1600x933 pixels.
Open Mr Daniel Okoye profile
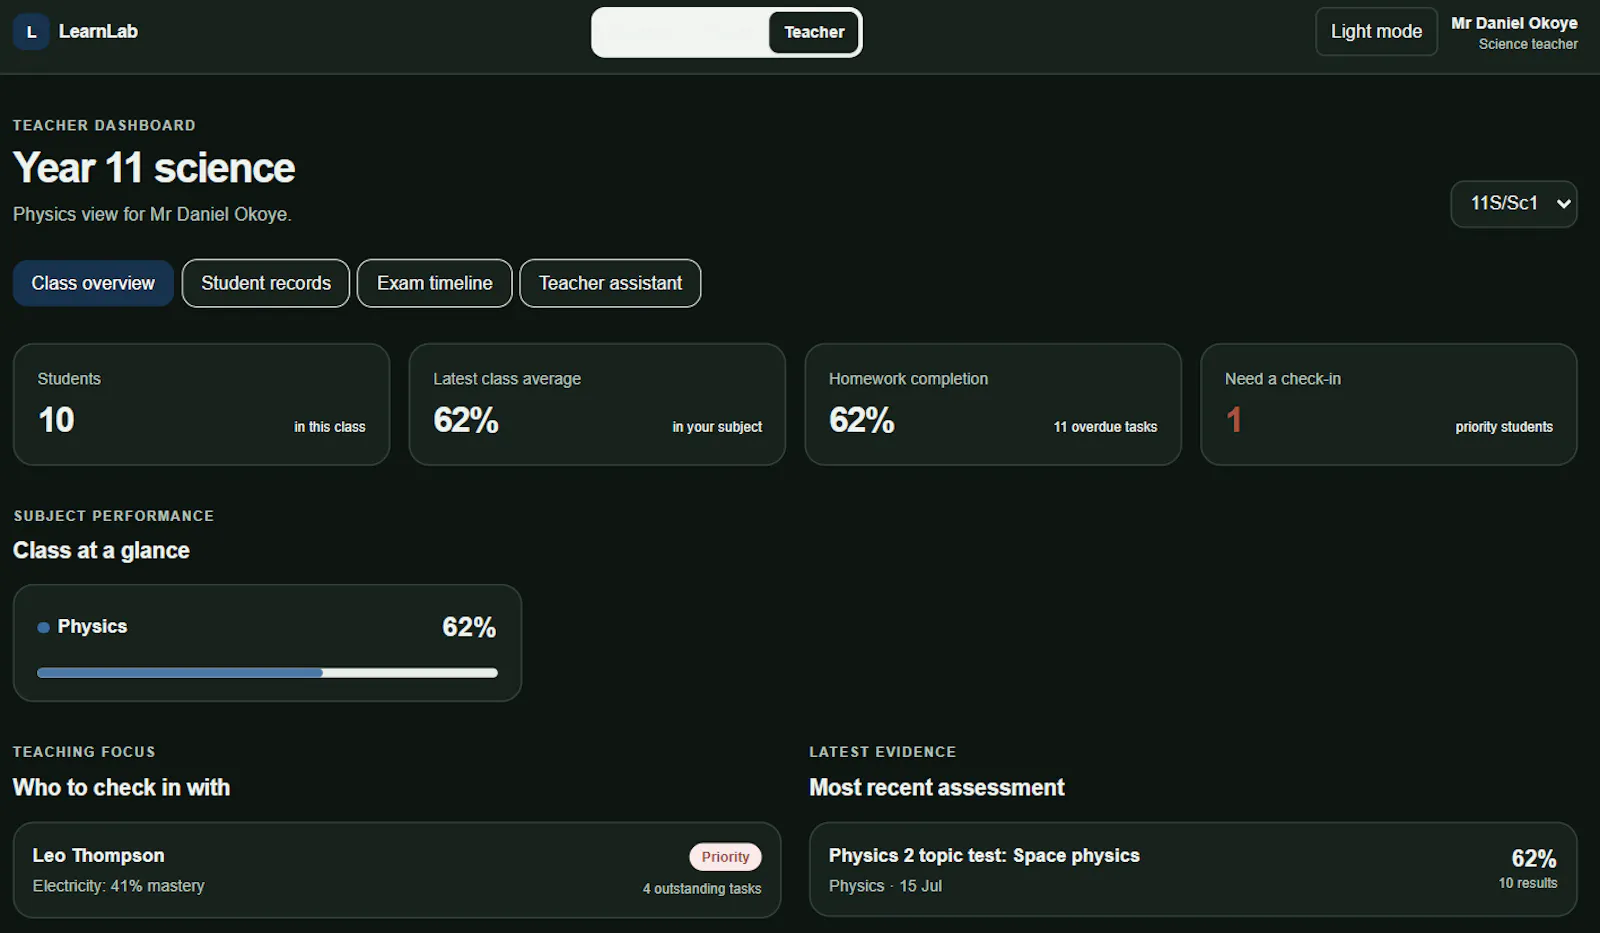(x=1514, y=32)
